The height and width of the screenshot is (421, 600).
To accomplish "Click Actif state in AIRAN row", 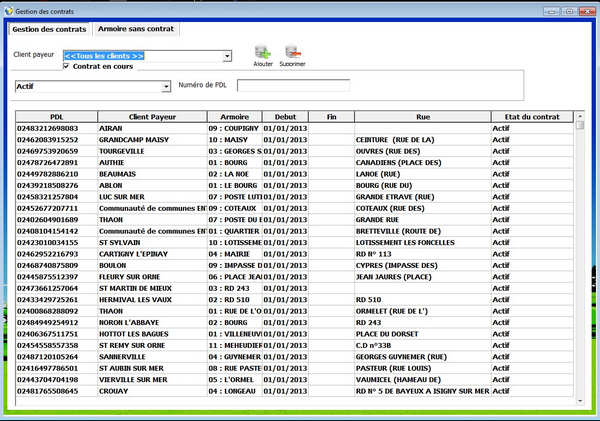I will click(x=532, y=128).
